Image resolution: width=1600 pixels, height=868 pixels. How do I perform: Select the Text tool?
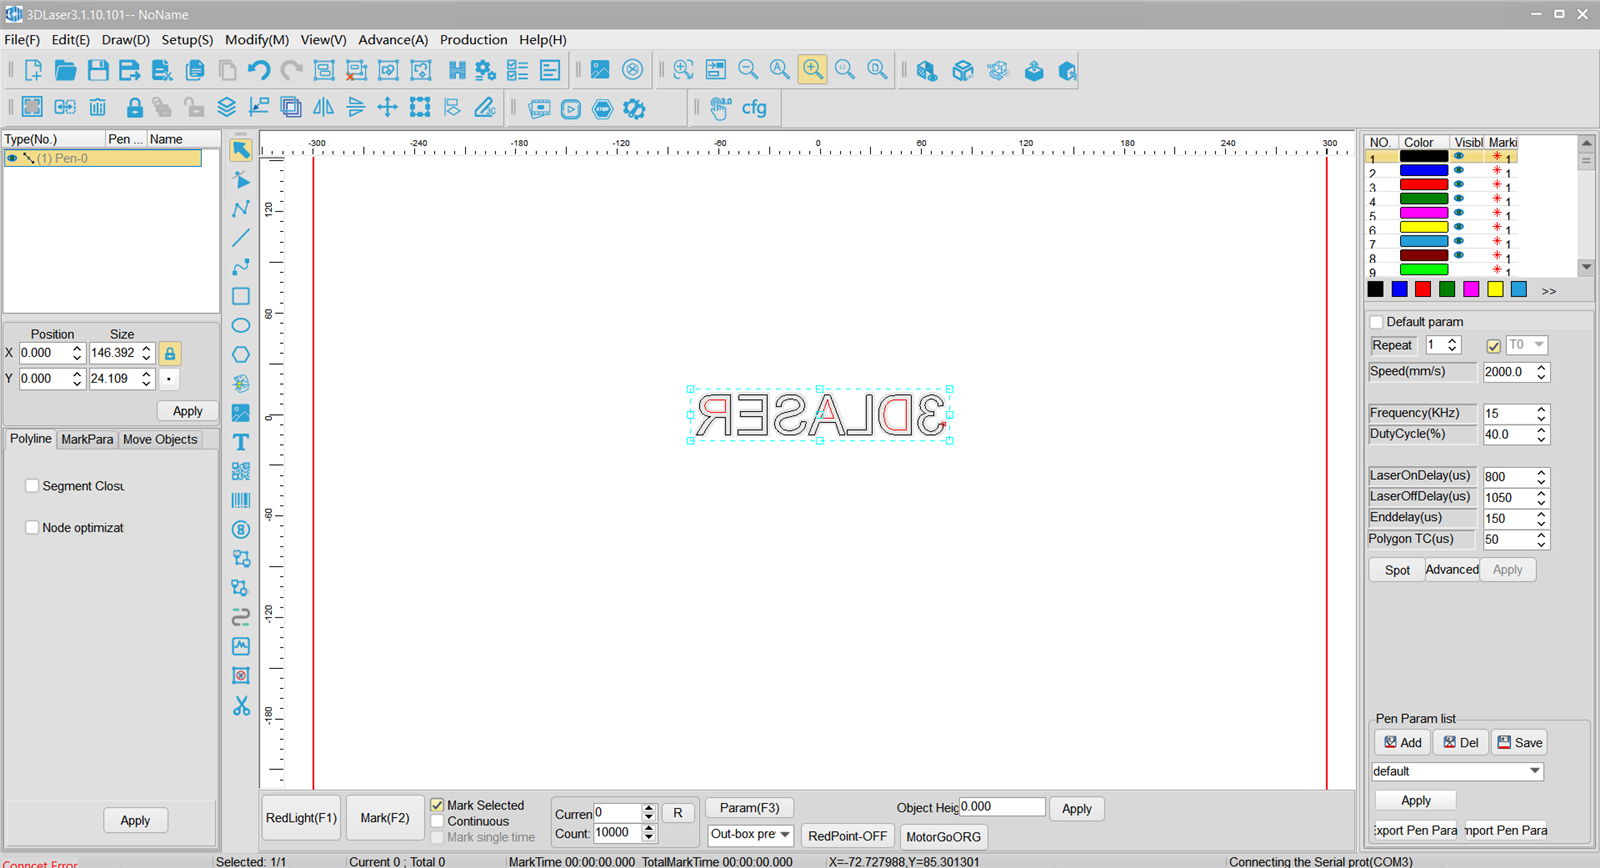[x=241, y=442]
